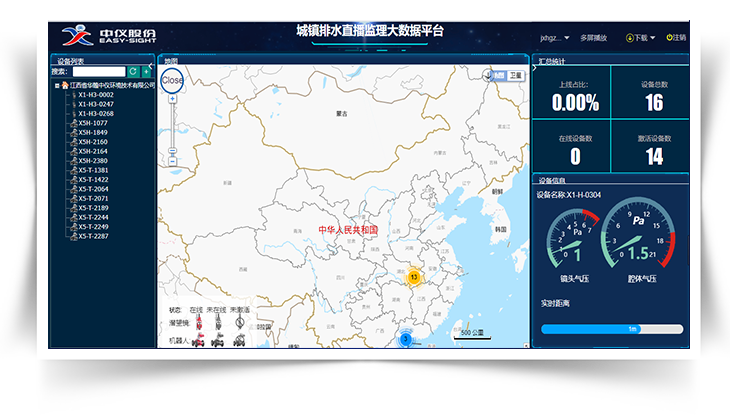730x415 pixels.
Task: Click the real-time distance progress bar
Action: (612, 328)
